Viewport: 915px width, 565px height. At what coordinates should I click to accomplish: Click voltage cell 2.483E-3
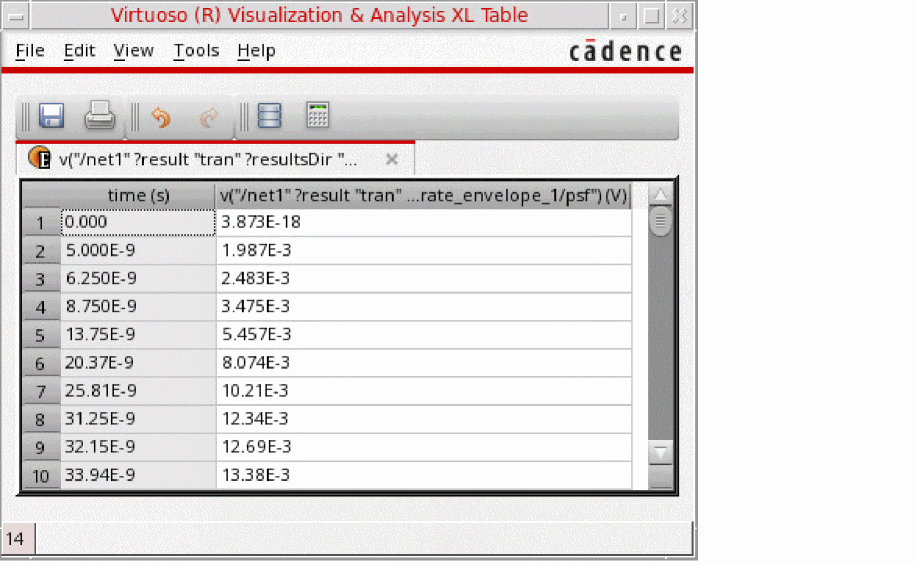(424, 279)
